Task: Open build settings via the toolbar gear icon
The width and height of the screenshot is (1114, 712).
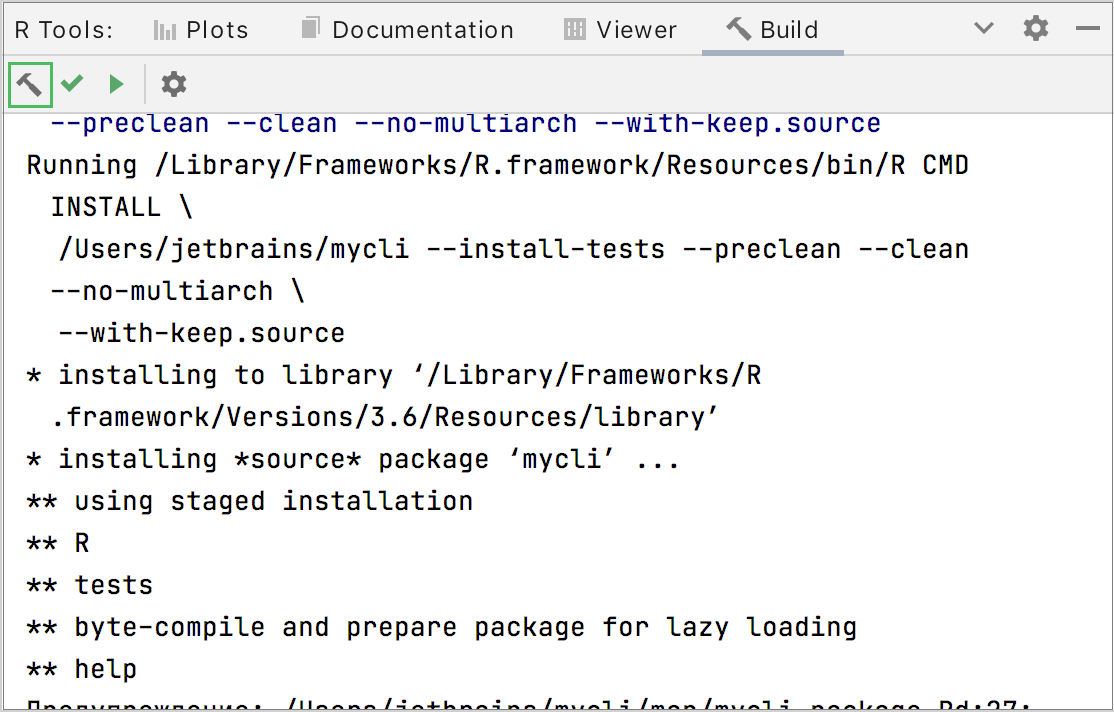Action: coord(173,84)
